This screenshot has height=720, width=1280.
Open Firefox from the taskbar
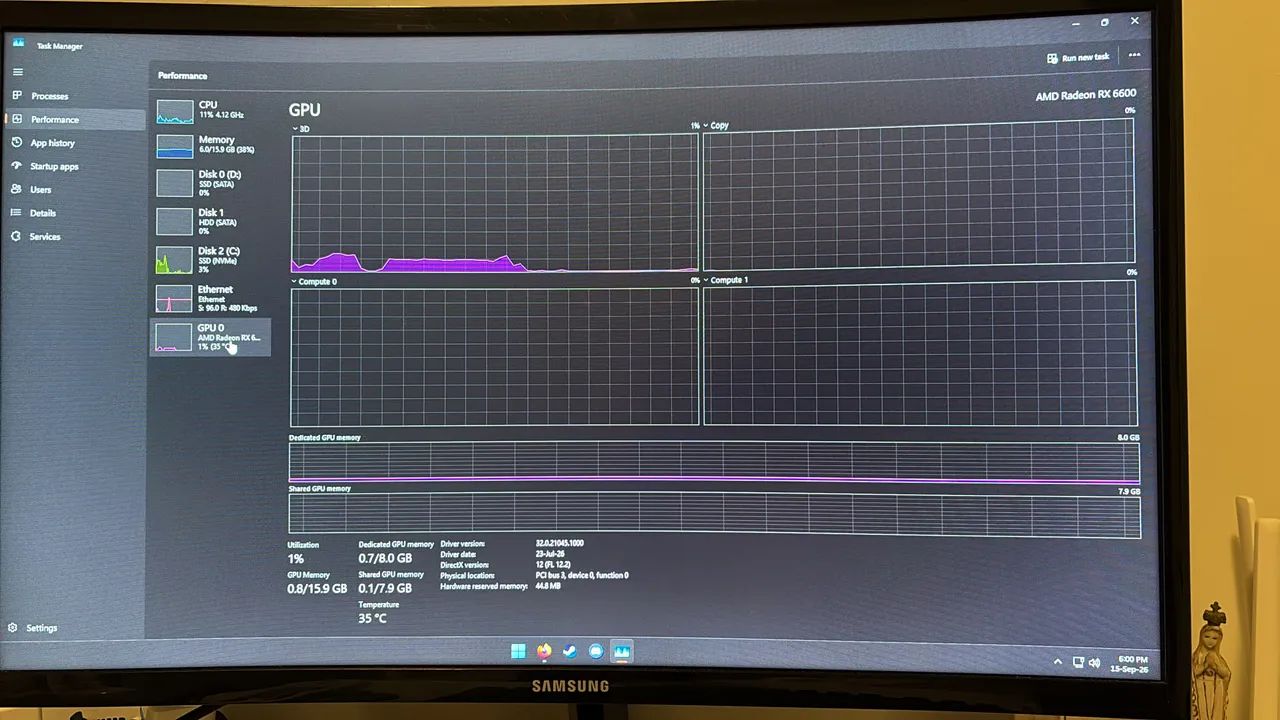click(x=544, y=651)
